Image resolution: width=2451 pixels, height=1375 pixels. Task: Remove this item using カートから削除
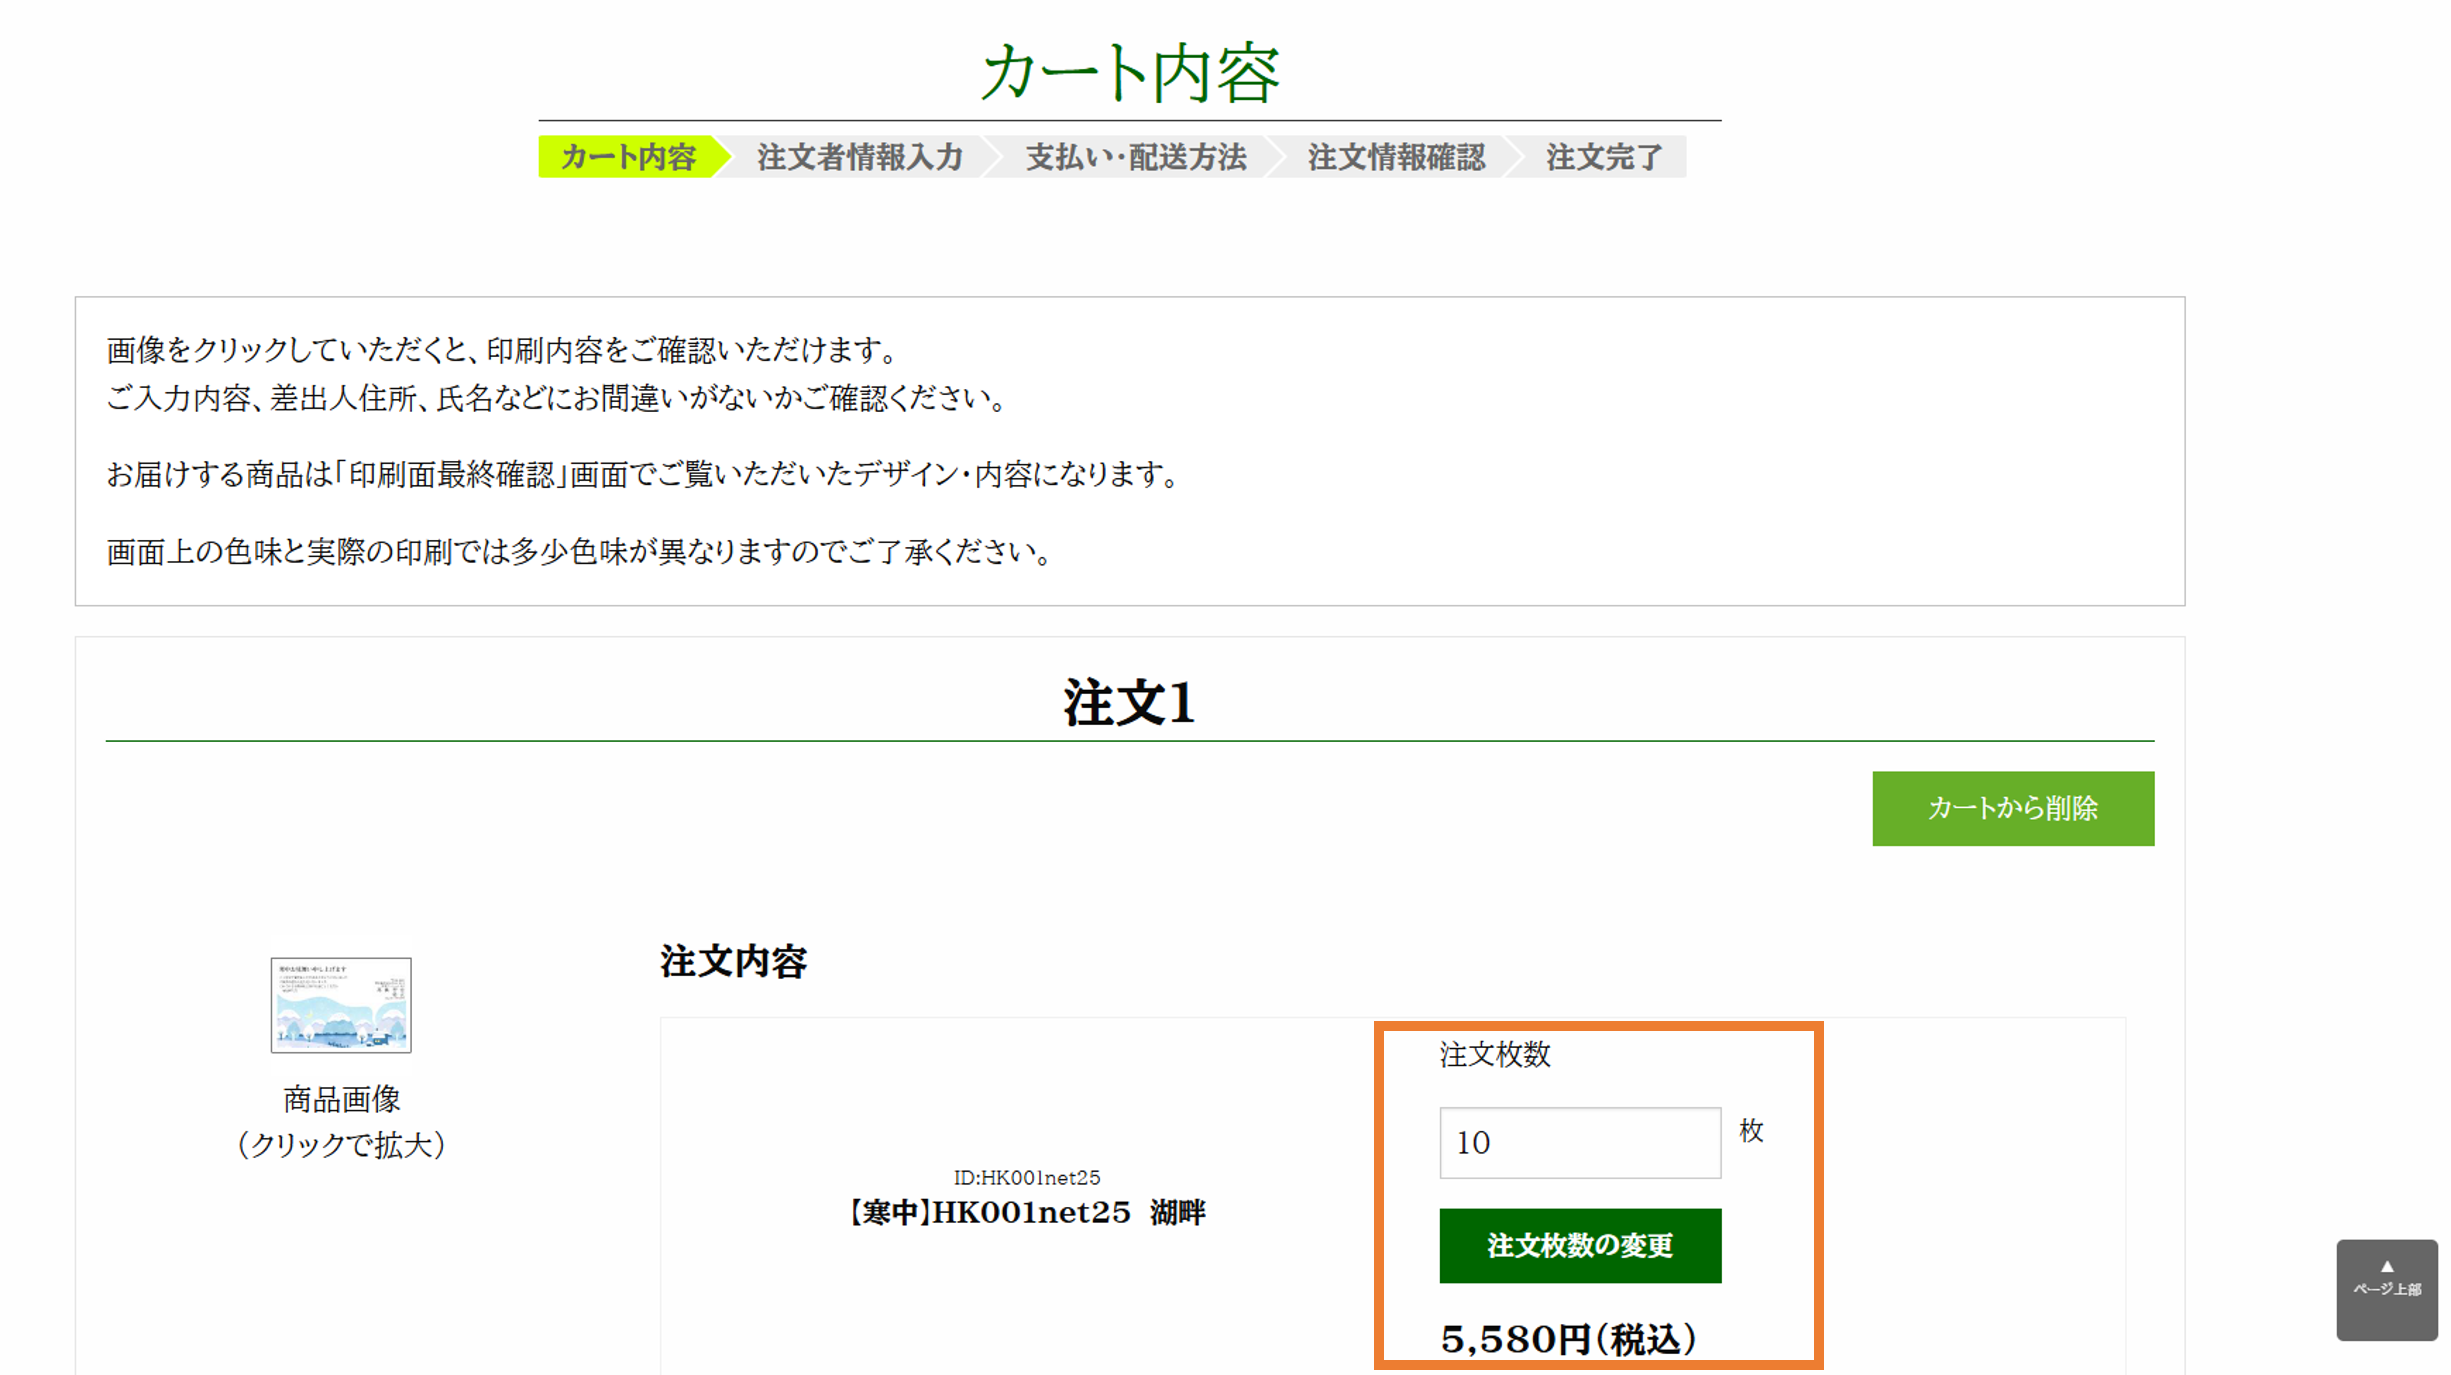pyautogui.click(x=2012, y=808)
